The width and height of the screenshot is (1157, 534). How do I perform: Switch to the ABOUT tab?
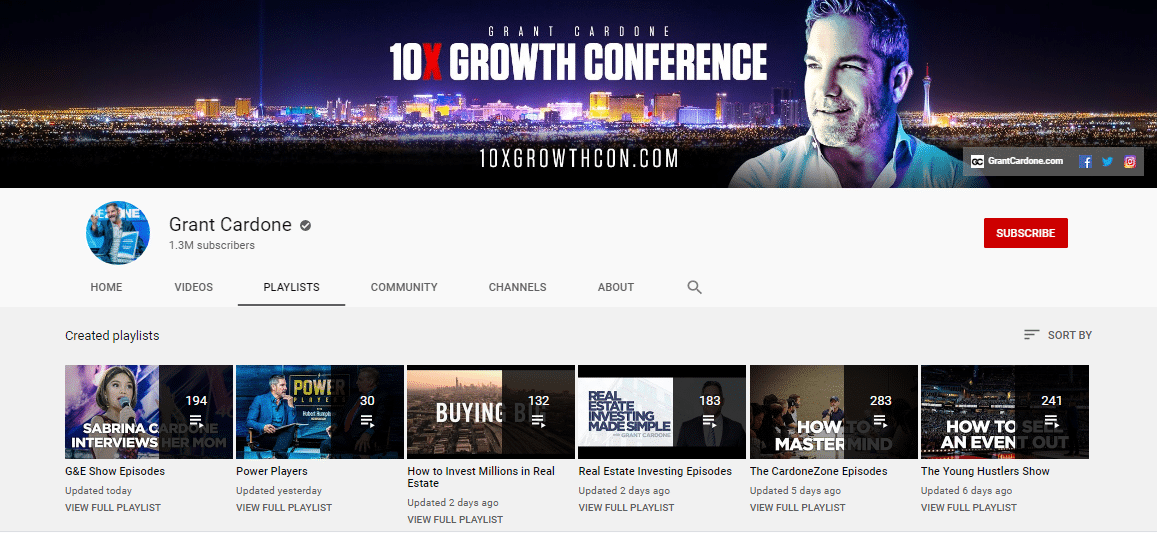click(x=615, y=288)
